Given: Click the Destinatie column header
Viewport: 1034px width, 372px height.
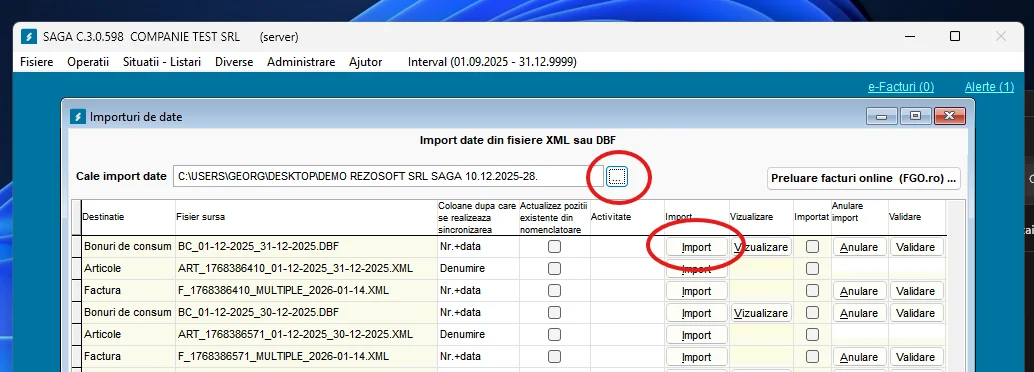Looking at the screenshot, I should 128,217.
